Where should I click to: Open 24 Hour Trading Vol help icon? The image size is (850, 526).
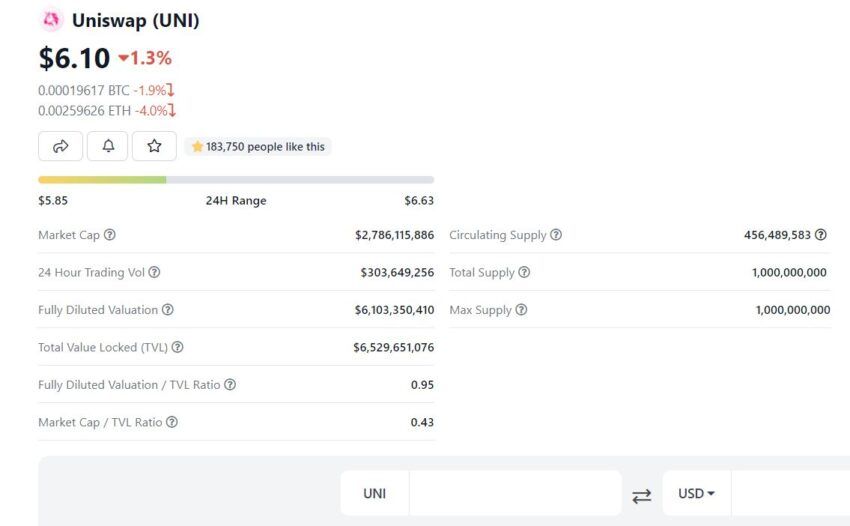click(x=154, y=272)
